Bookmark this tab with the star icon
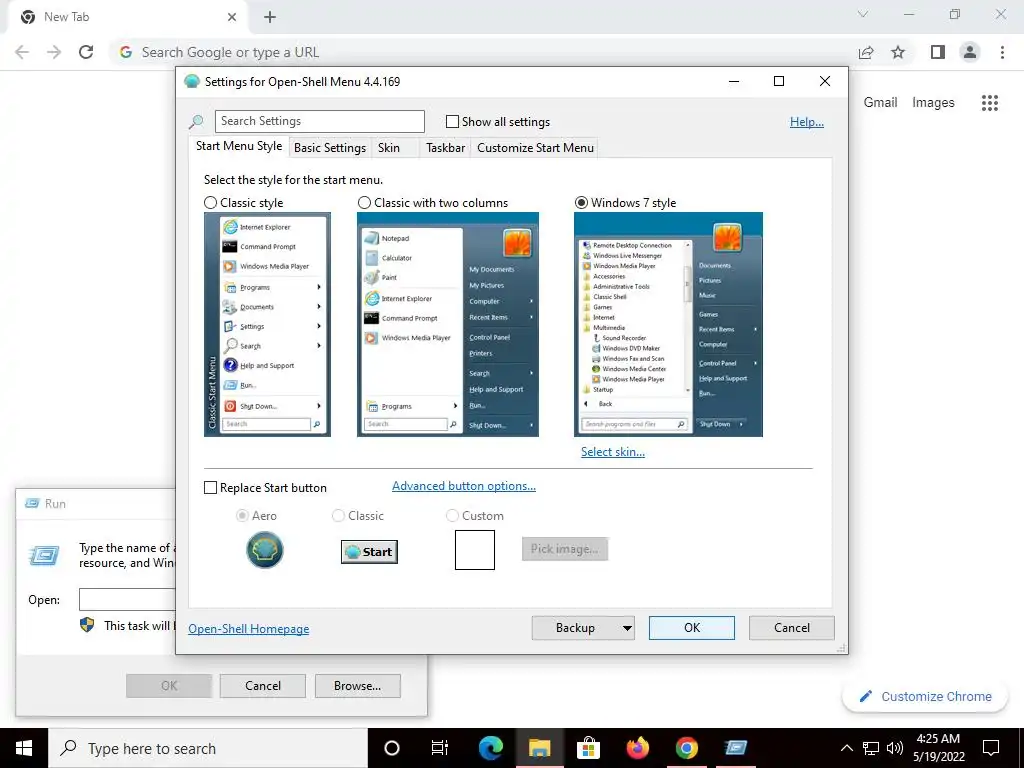This screenshot has height=768, width=1024. (x=899, y=52)
